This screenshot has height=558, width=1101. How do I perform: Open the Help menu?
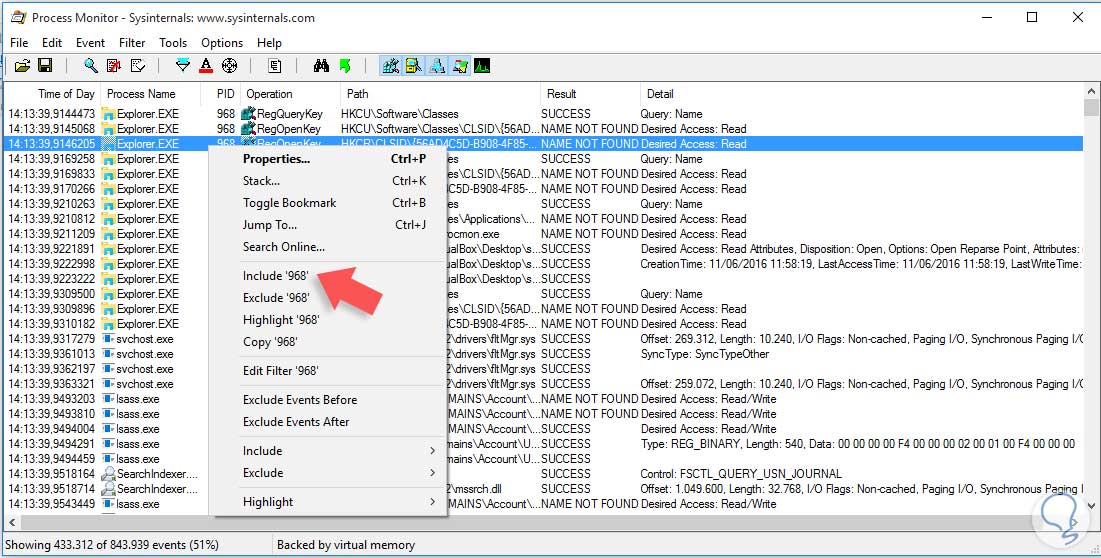point(269,43)
